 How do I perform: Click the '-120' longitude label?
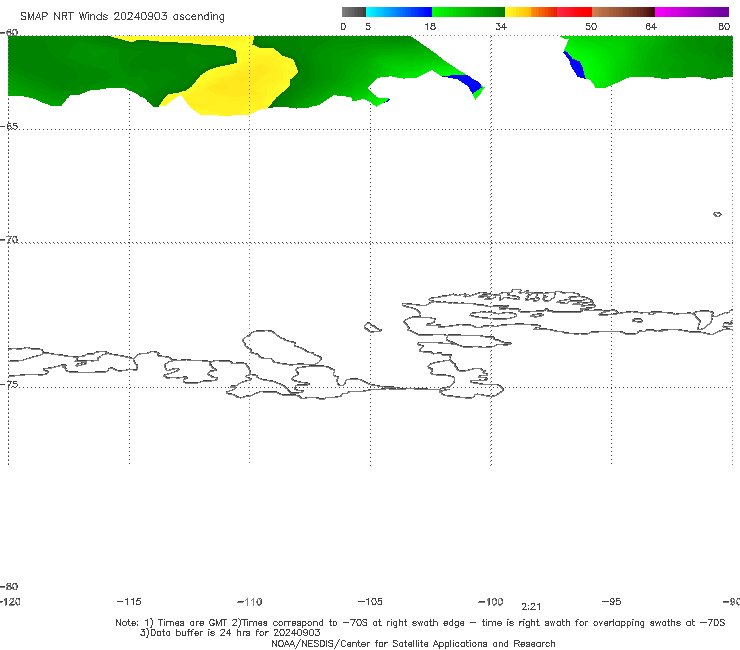pyautogui.click(x=10, y=602)
